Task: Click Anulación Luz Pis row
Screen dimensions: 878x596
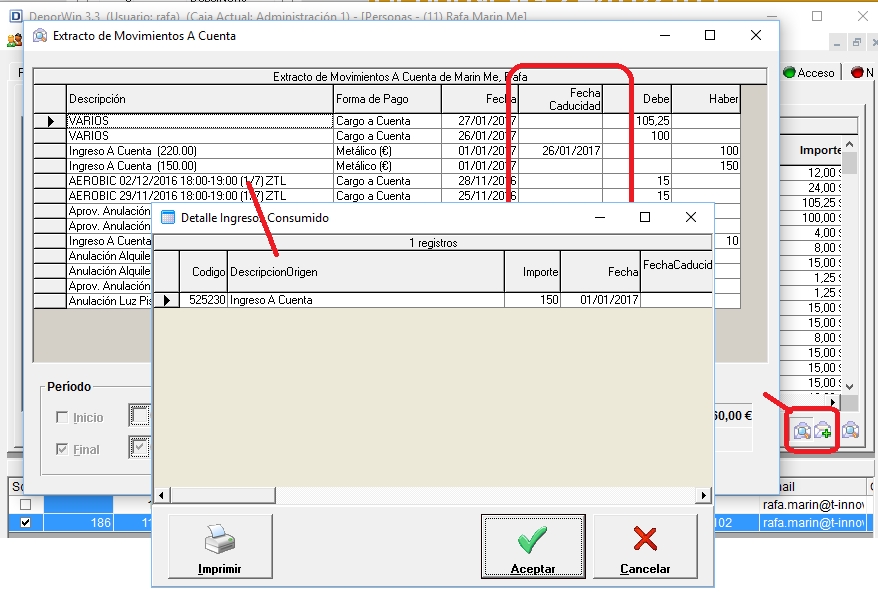Action: click(109, 301)
